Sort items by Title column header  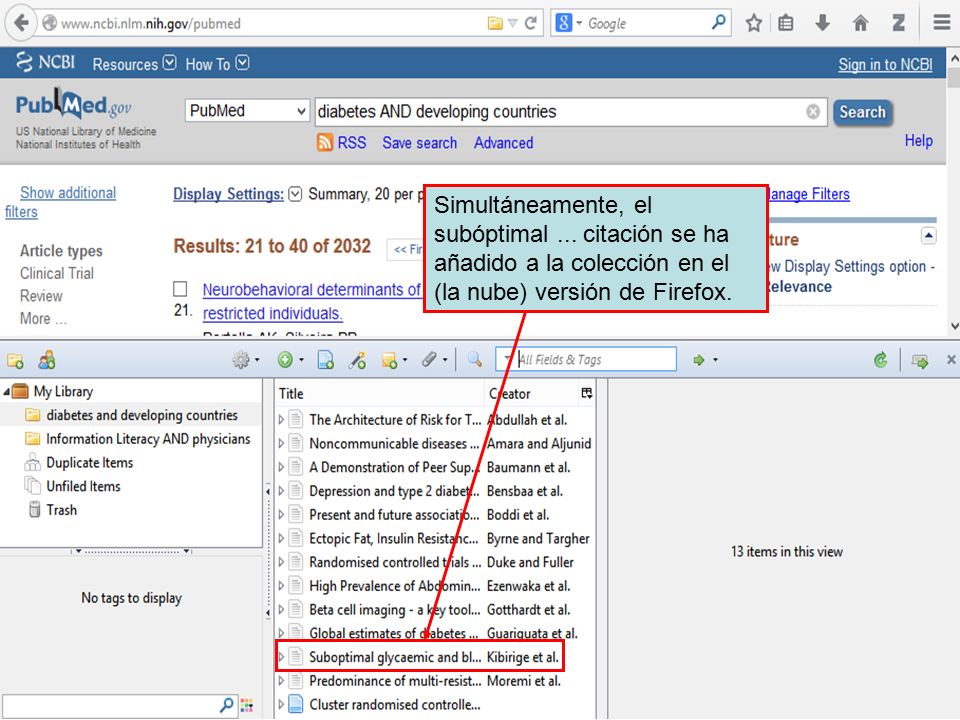[291, 394]
